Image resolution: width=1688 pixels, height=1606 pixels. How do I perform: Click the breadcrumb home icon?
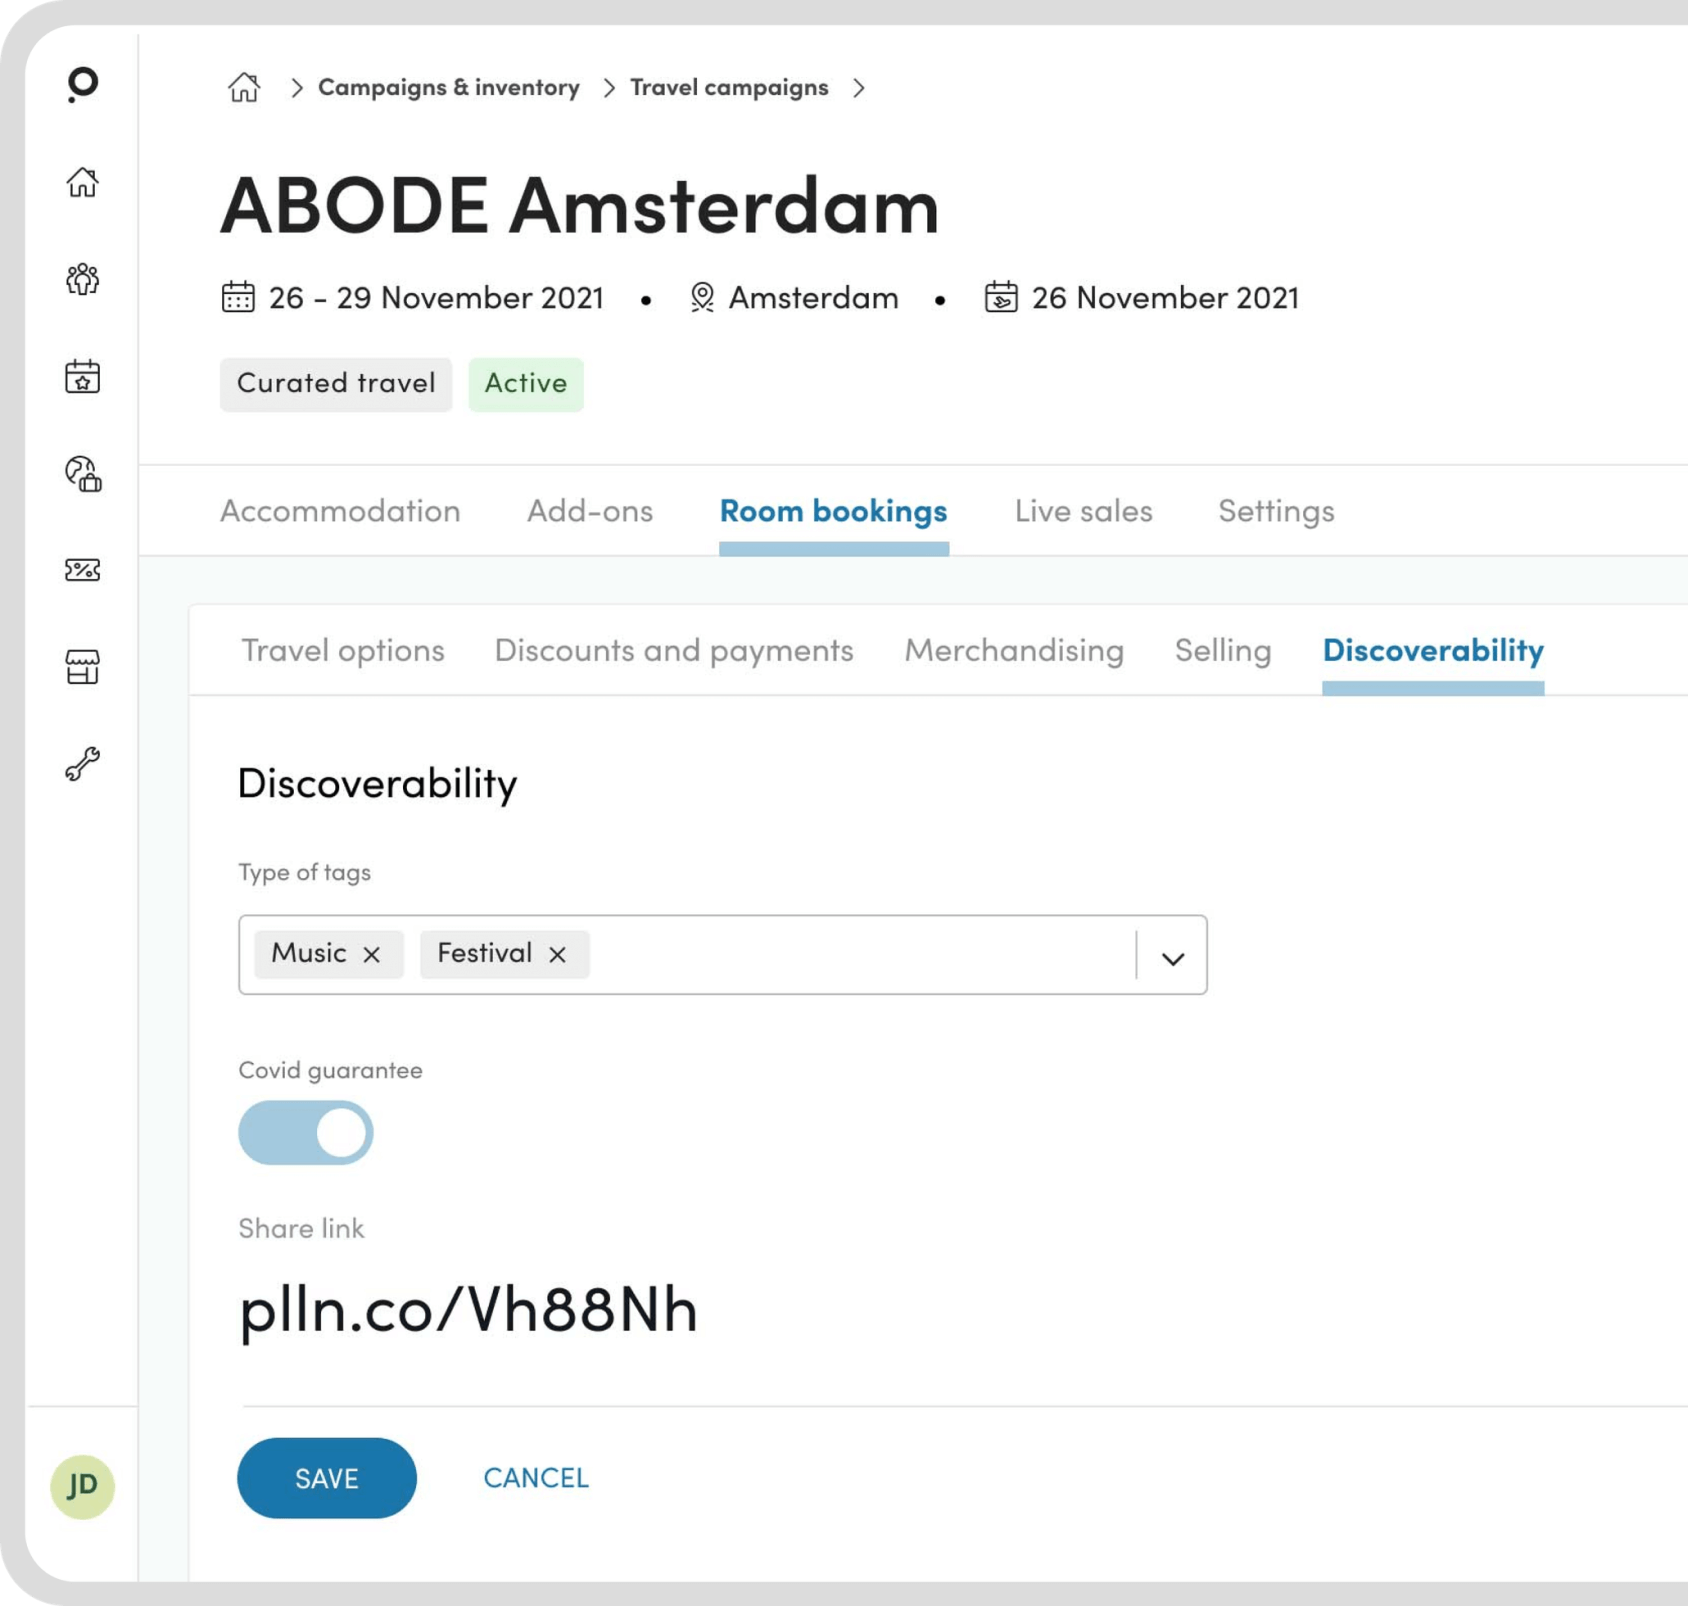(243, 88)
